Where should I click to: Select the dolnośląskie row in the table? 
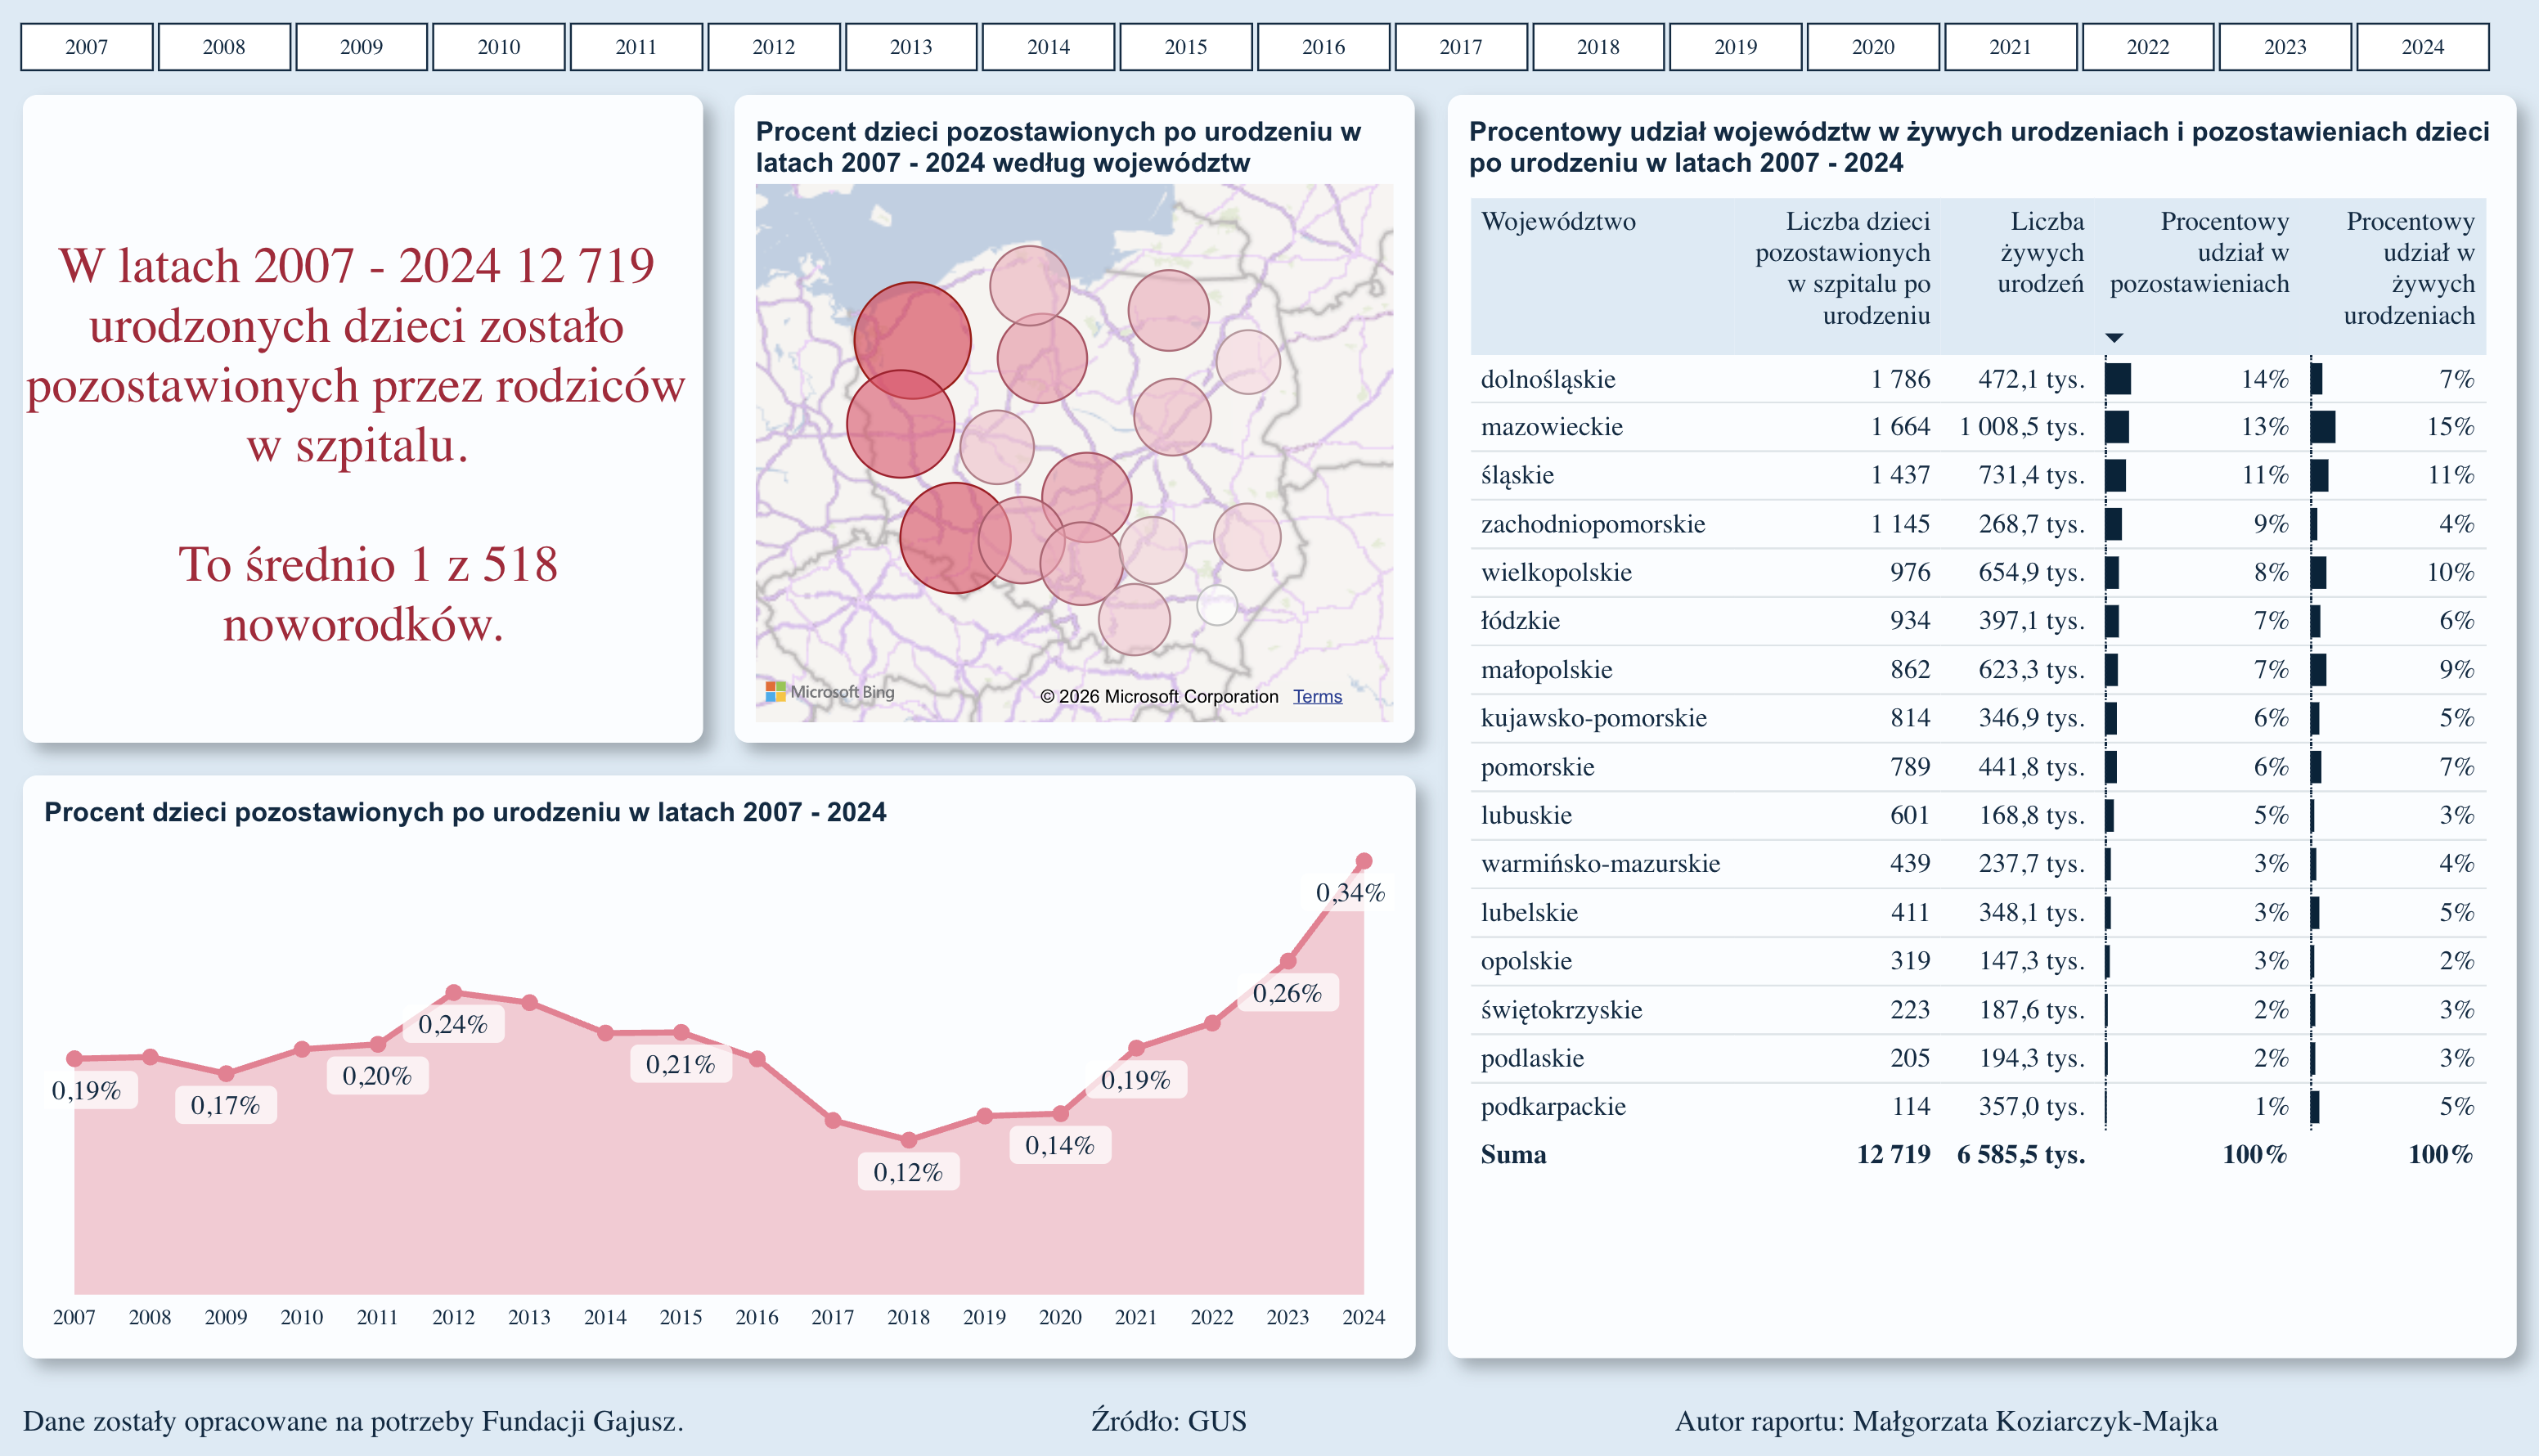[x=1548, y=379]
